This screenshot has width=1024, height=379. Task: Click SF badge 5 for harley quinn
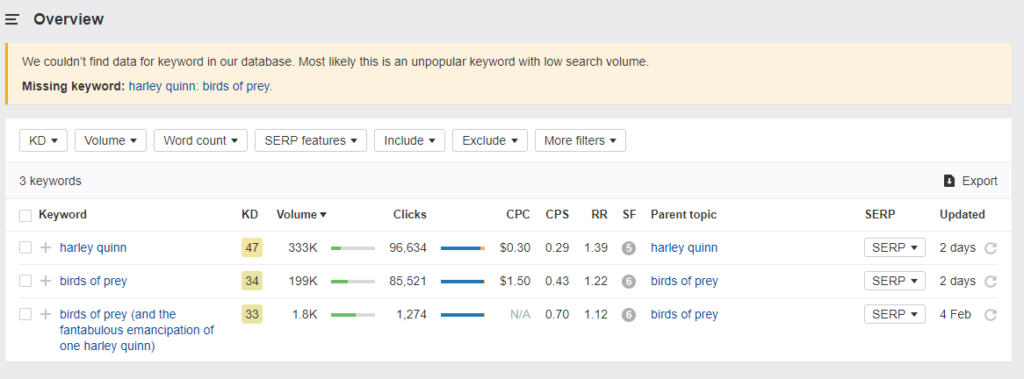coord(629,248)
